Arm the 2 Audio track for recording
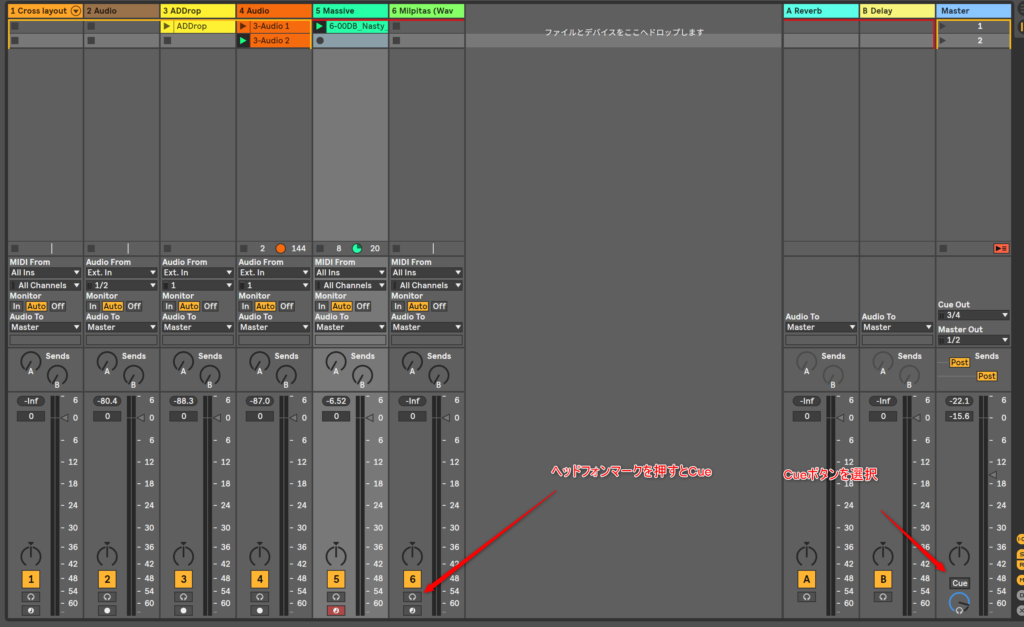 pyautogui.click(x=107, y=610)
